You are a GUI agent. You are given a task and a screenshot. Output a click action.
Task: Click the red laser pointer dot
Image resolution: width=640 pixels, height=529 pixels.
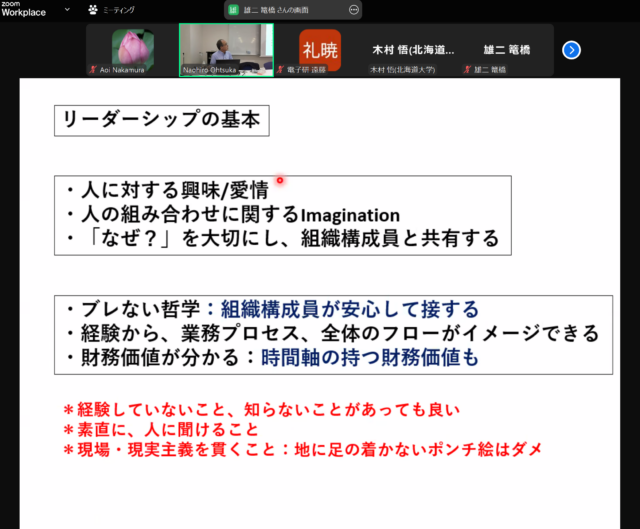[280, 181]
